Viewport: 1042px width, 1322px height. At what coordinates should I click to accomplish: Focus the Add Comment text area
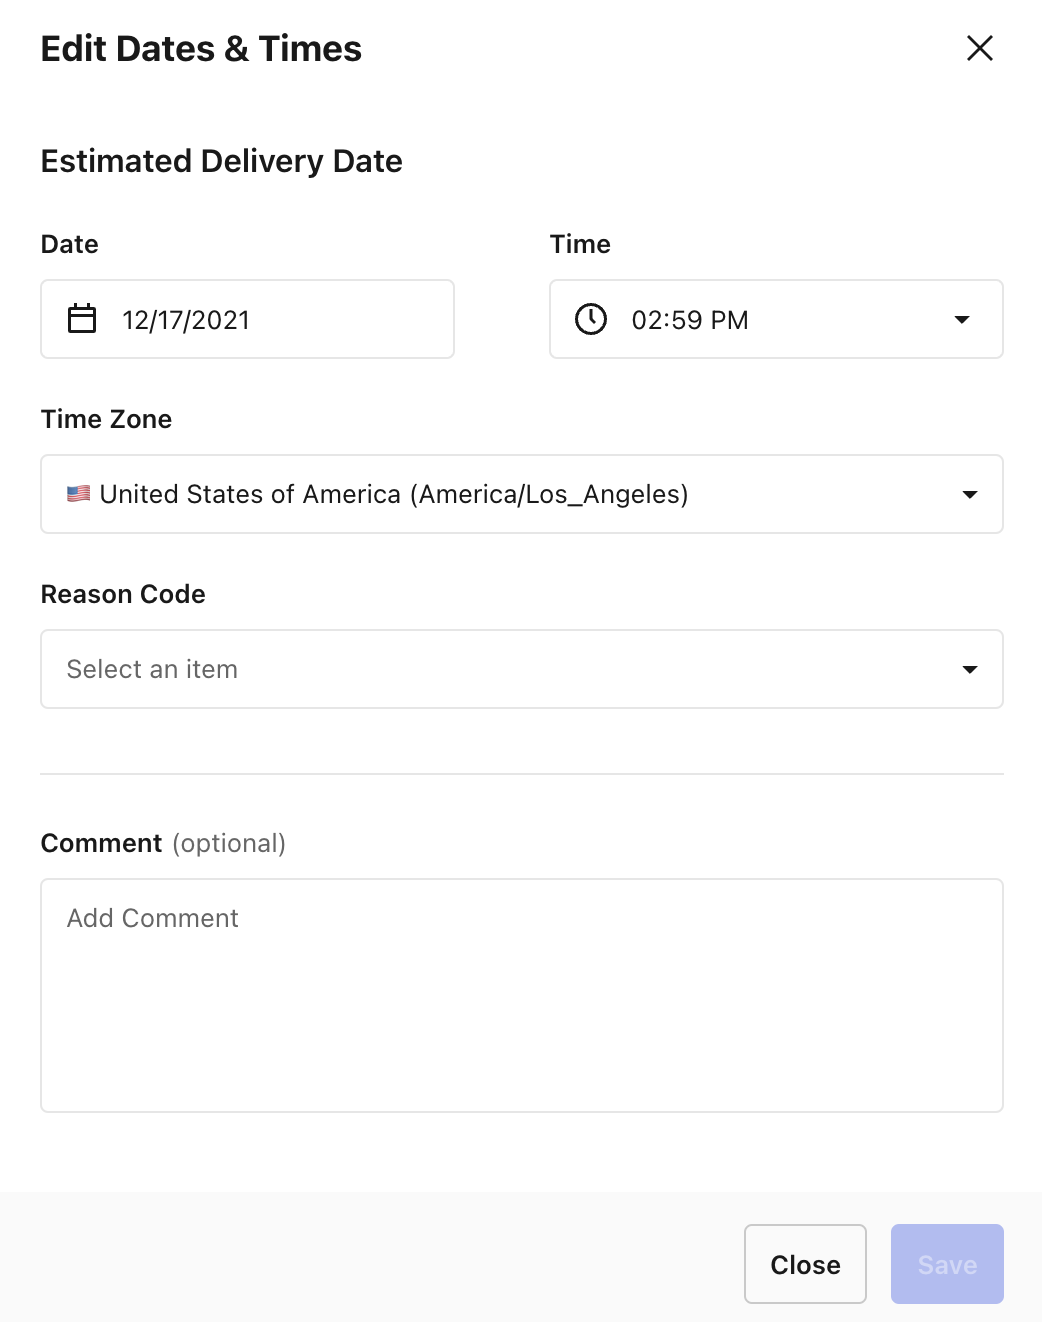tap(522, 995)
